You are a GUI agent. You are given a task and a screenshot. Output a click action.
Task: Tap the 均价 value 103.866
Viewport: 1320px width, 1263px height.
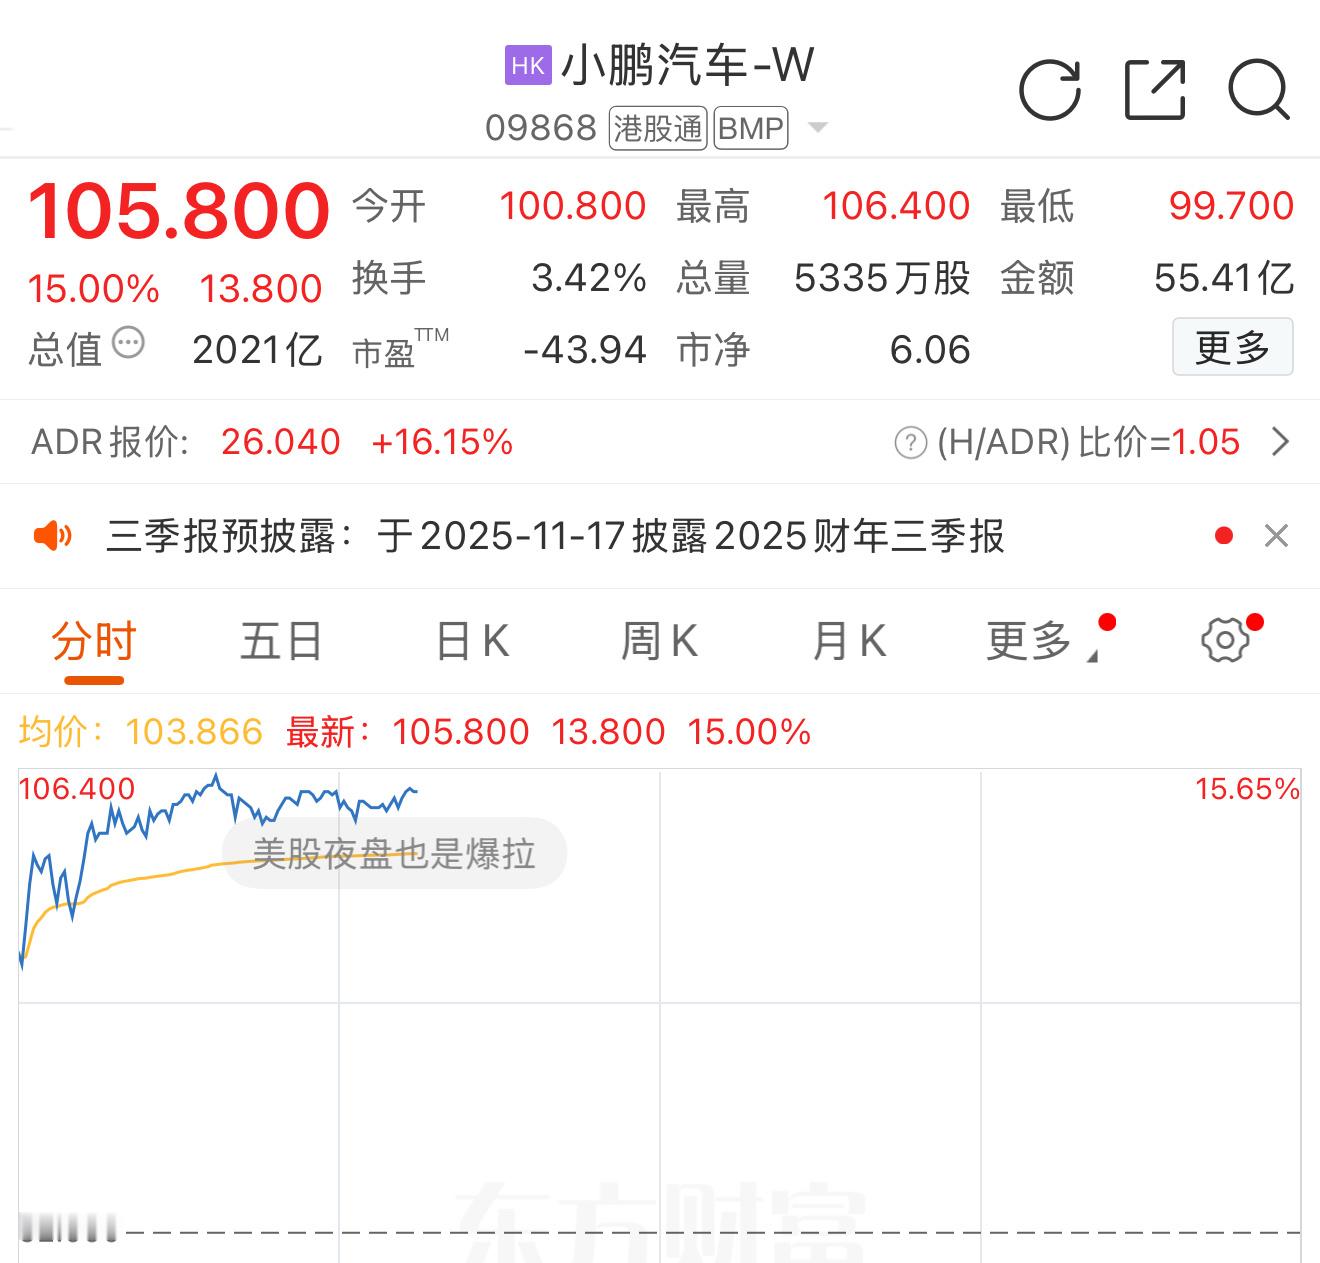194,732
